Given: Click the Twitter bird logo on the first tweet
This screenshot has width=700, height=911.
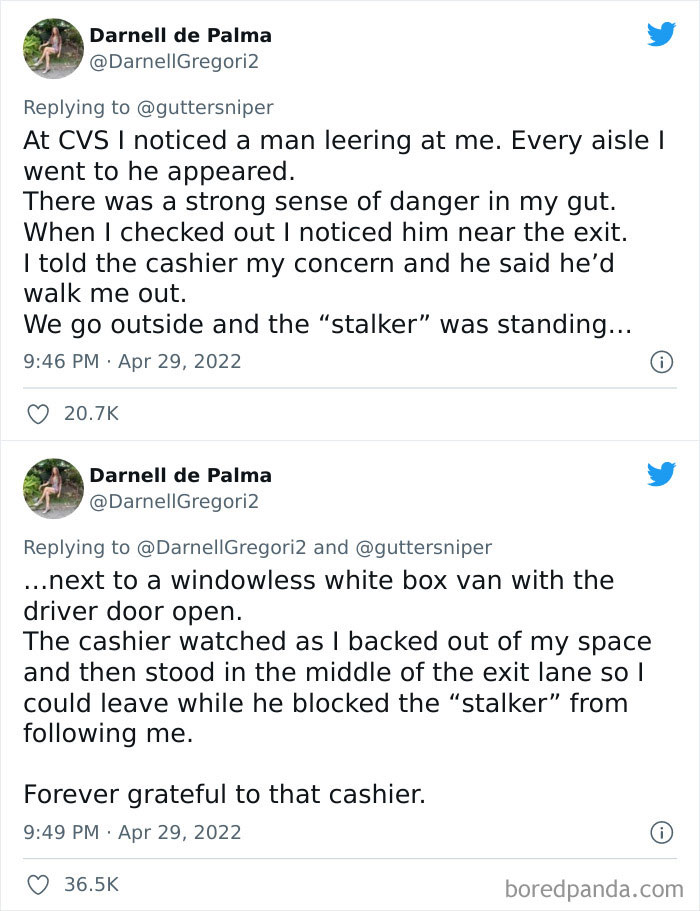Looking at the screenshot, I should (x=662, y=34).
